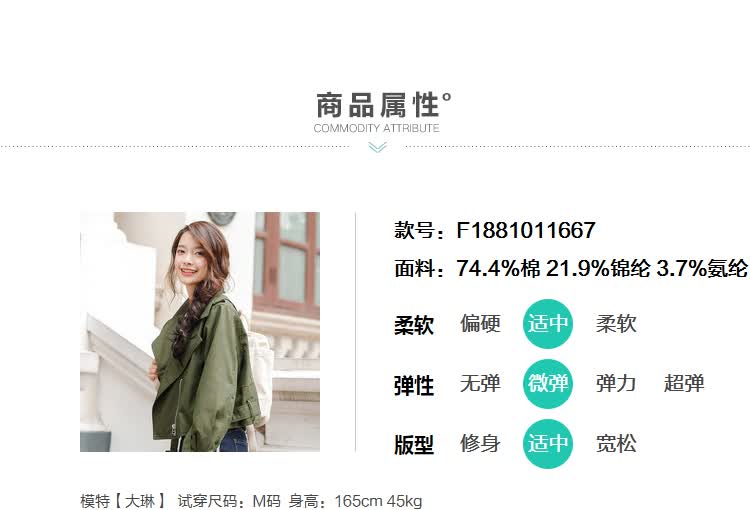Click the style number F1881011667
This screenshot has width=750, height=510.
pos(526,230)
